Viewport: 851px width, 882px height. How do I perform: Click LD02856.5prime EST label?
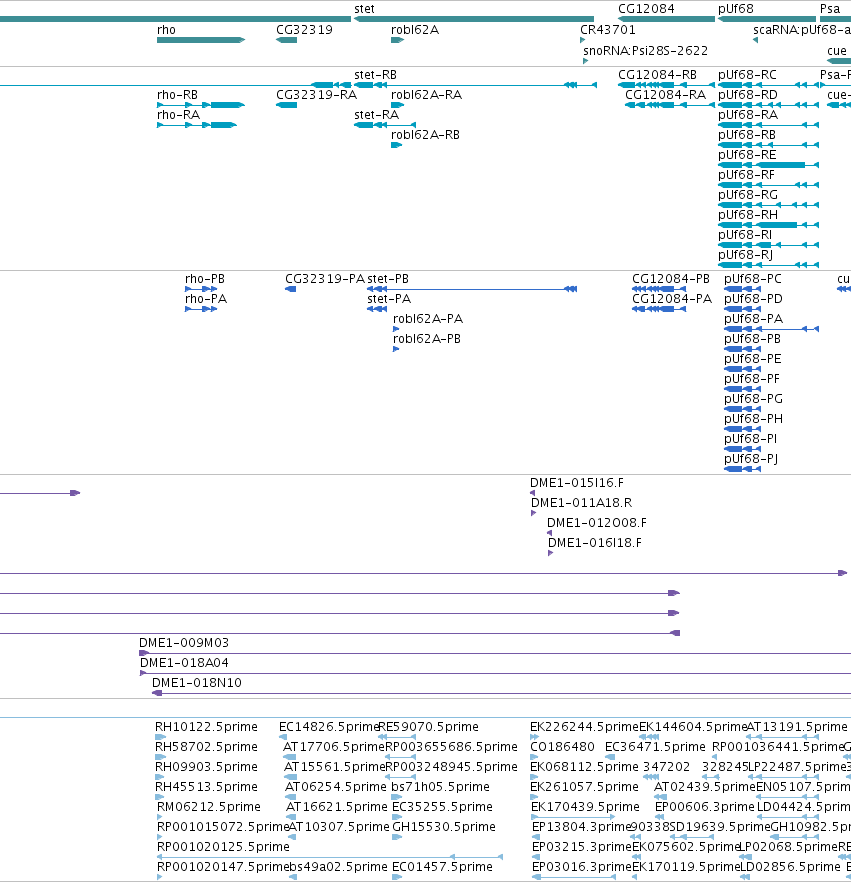click(x=789, y=867)
